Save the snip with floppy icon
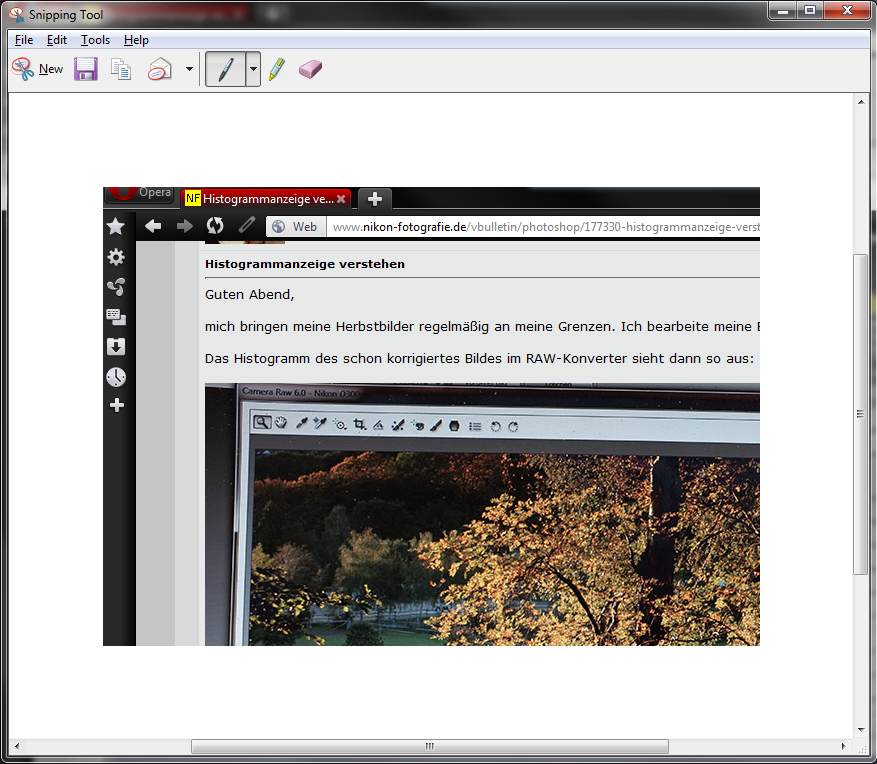Viewport: 877px width, 764px height. tap(86, 69)
